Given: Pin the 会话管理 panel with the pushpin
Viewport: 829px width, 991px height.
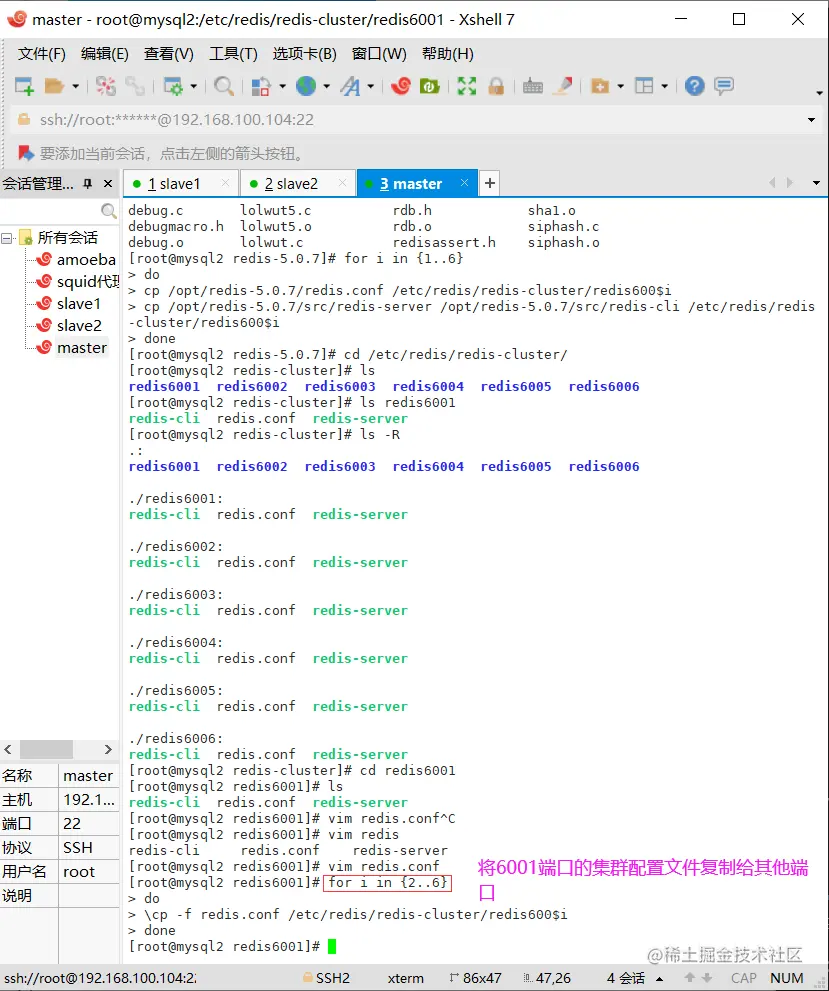Looking at the screenshot, I should pos(88,183).
